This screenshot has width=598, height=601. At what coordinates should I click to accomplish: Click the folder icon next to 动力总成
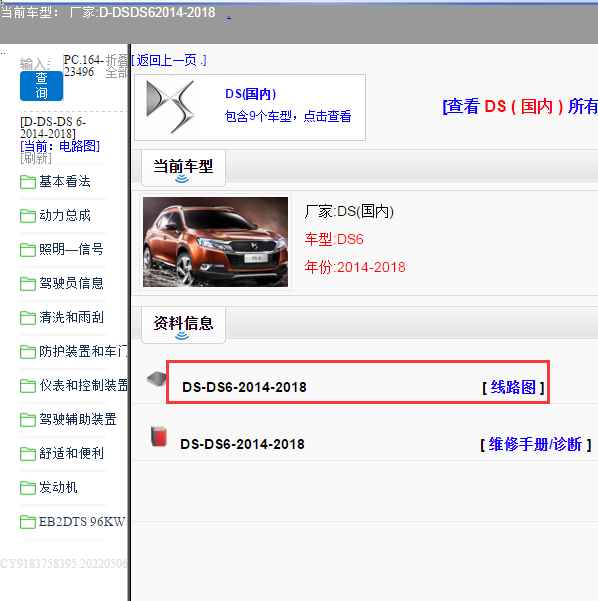[x=28, y=216]
